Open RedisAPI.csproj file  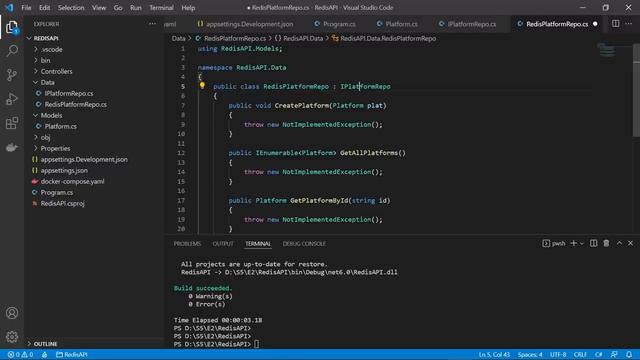point(62,204)
